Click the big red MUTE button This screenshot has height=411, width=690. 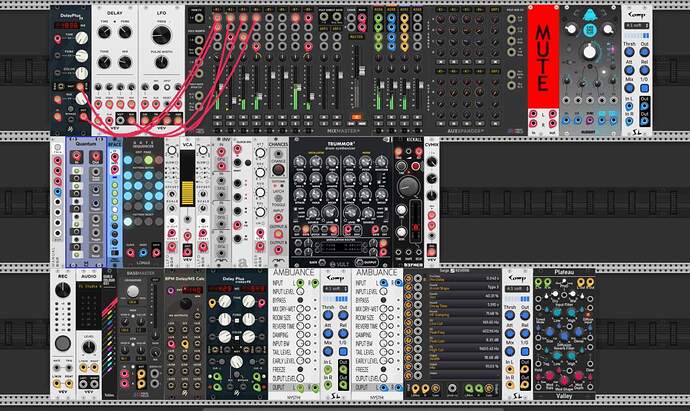click(x=543, y=57)
